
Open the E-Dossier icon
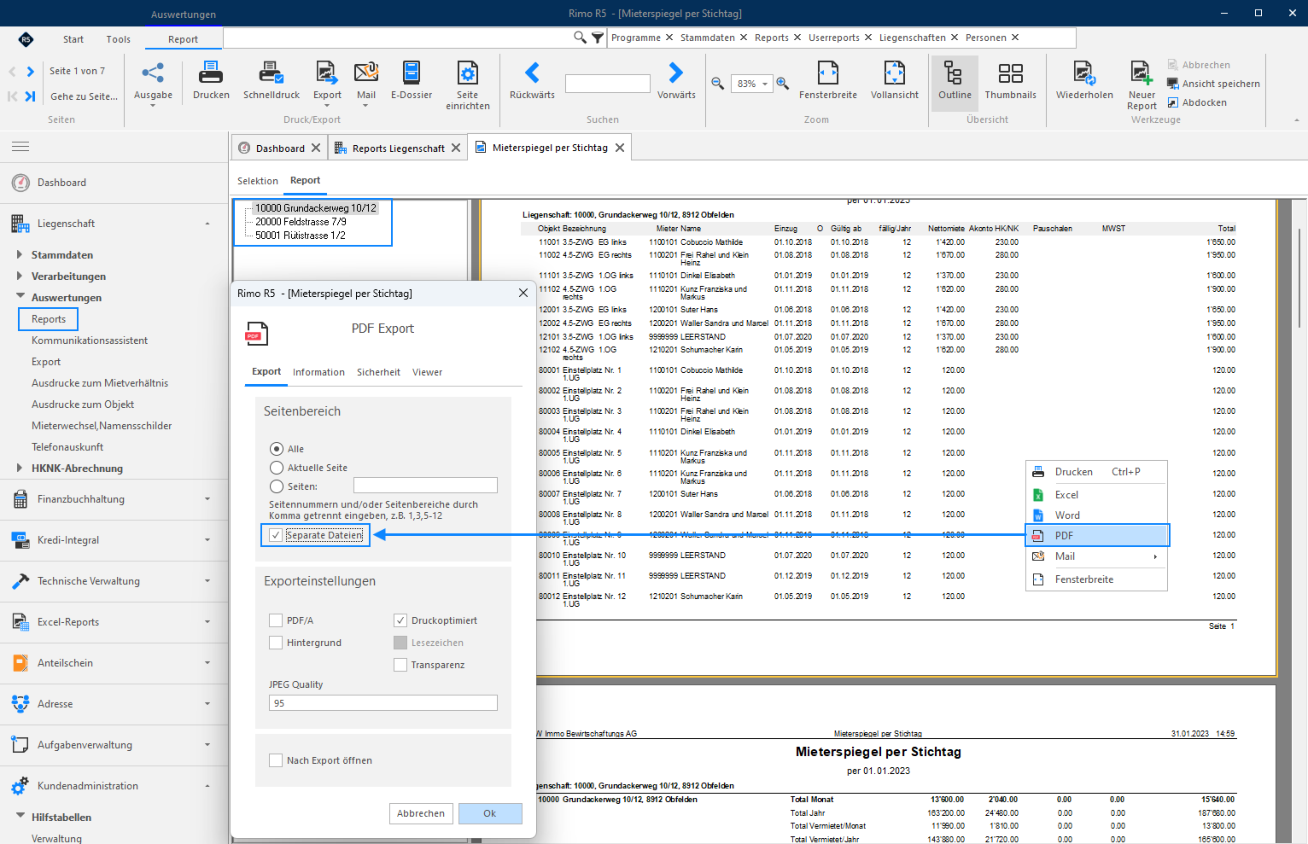[411, 73]
